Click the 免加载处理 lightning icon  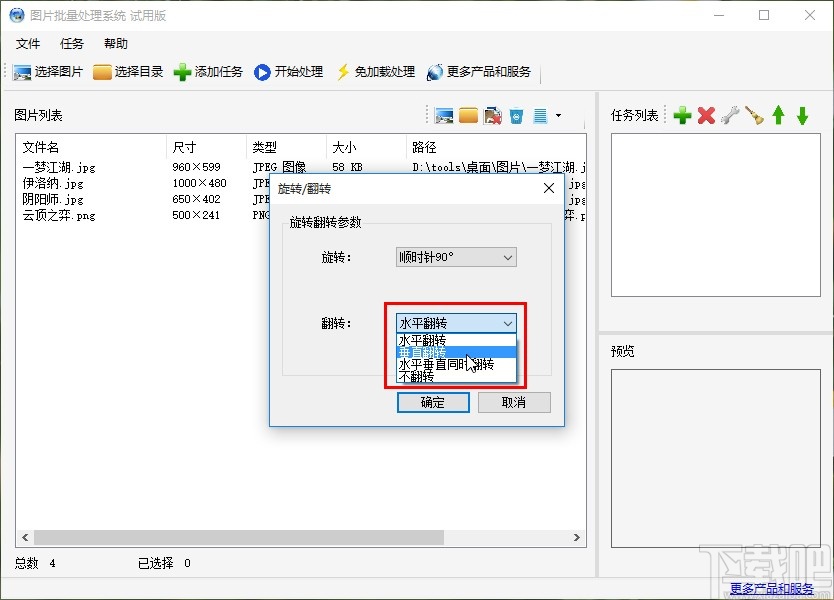point(344,71)
